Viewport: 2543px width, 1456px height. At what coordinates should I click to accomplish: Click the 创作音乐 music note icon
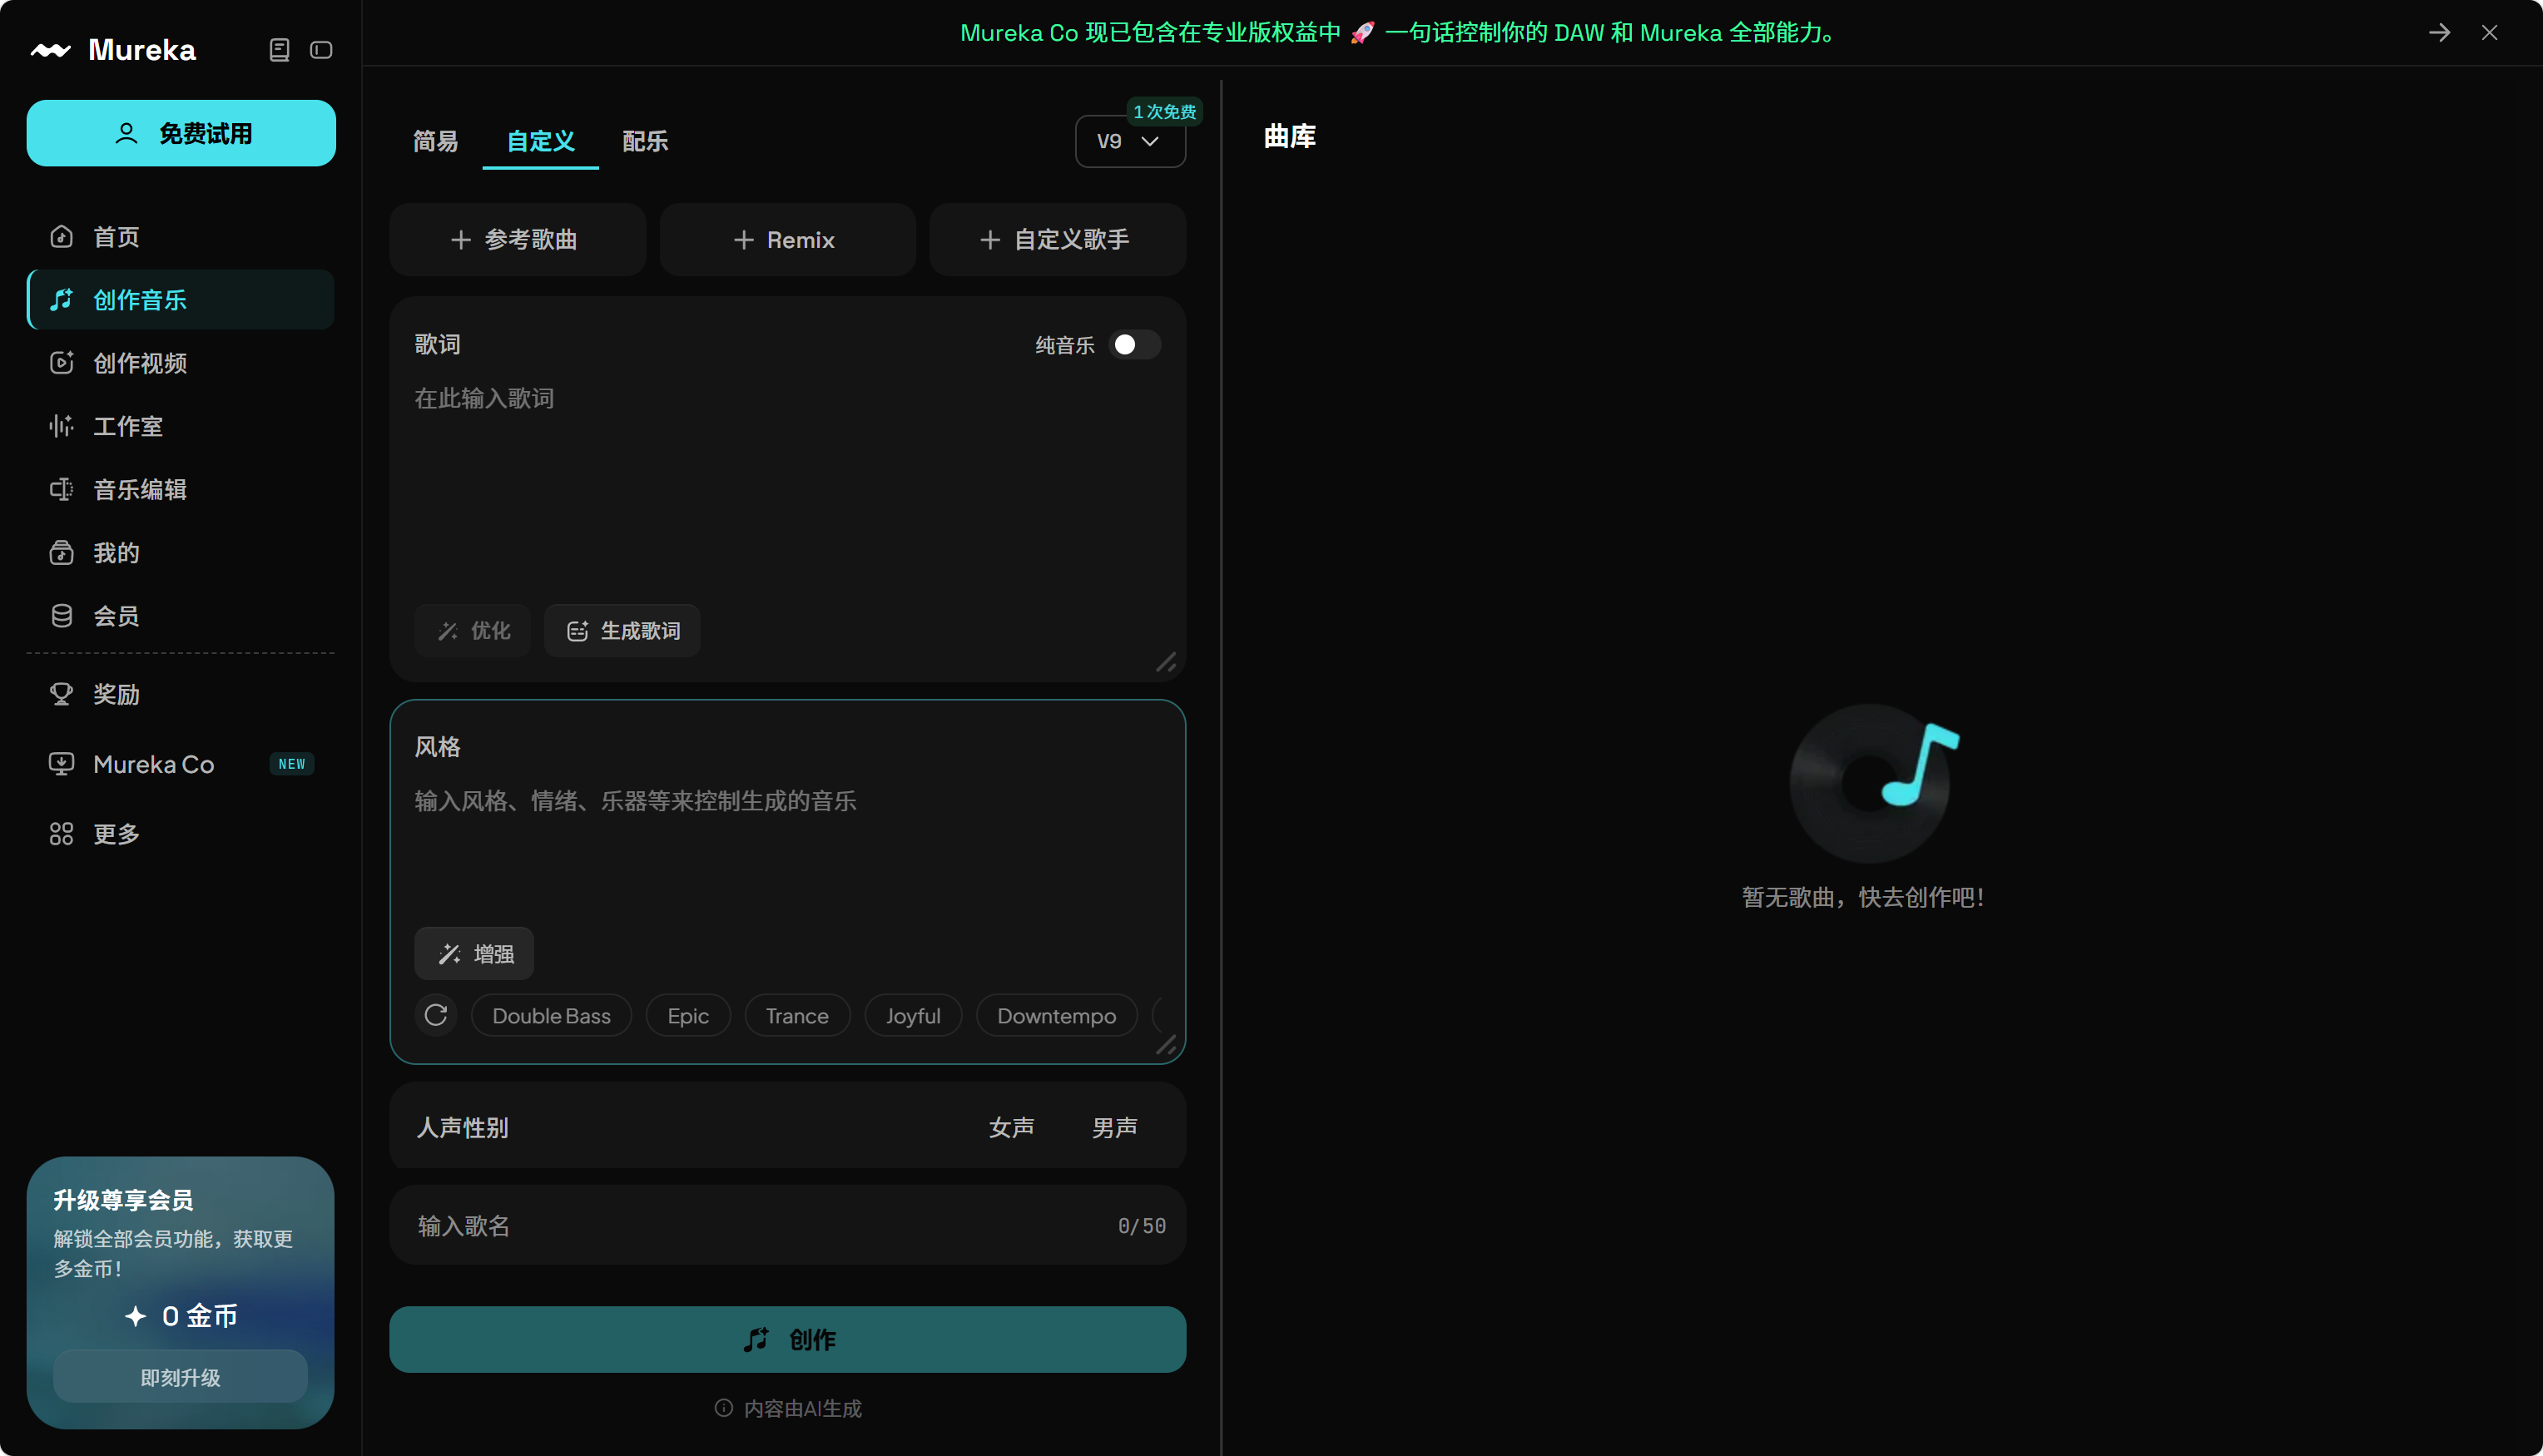coord(62,300)
